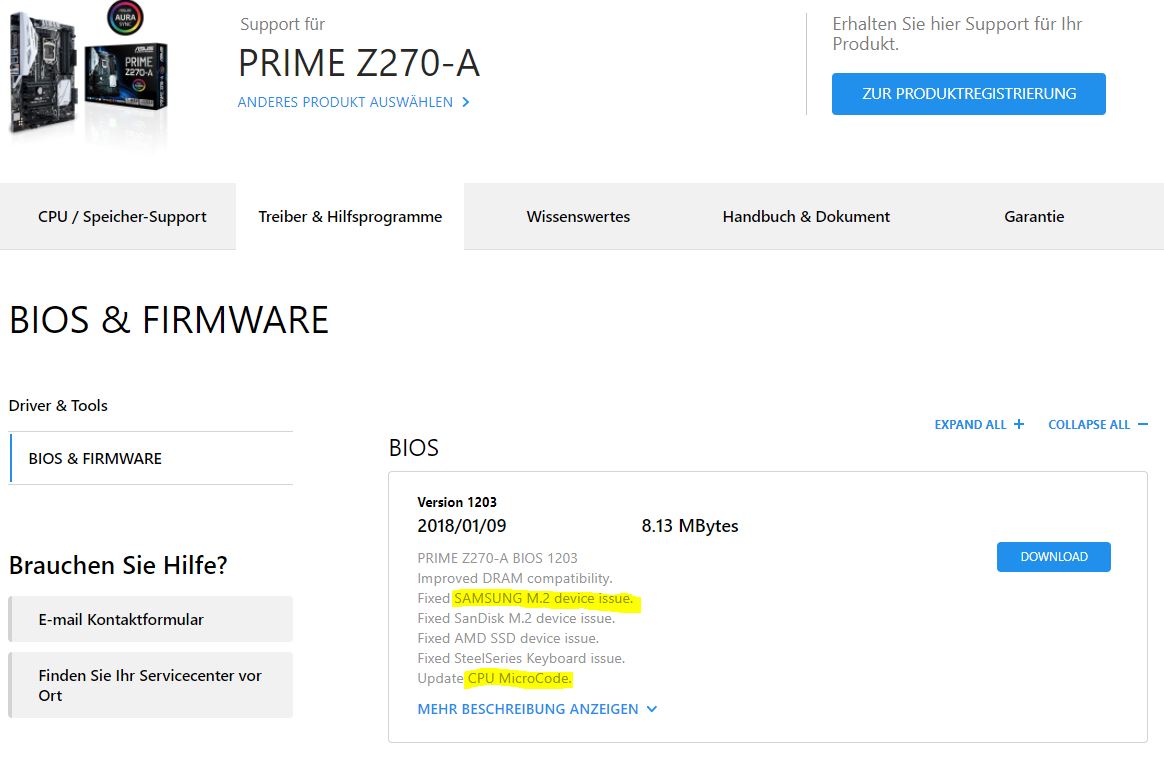Click the Improved DRAM compatibility line

click(514, 578)
